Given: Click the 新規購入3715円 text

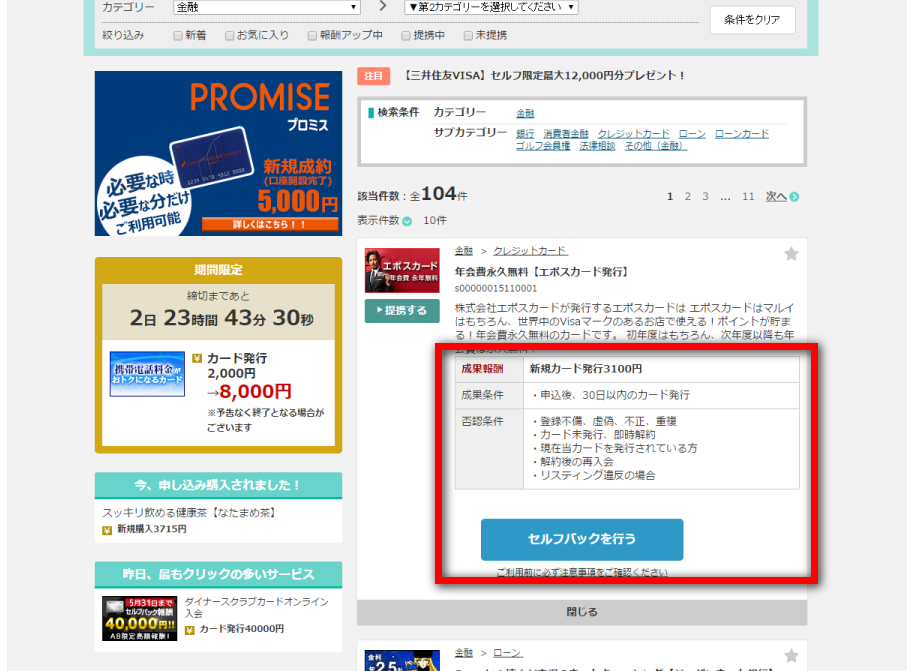Looking at the screenshot, I should click(x=152, y=529).
